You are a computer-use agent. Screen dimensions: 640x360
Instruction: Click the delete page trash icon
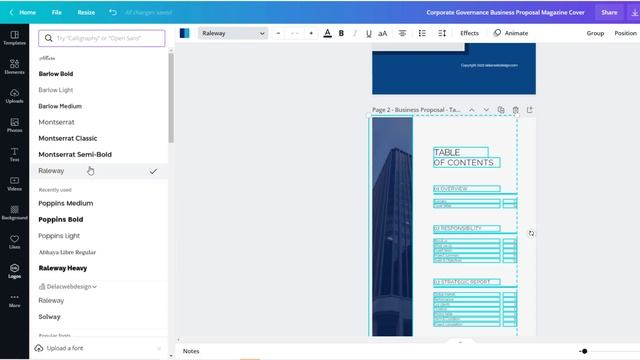(516, 110)
